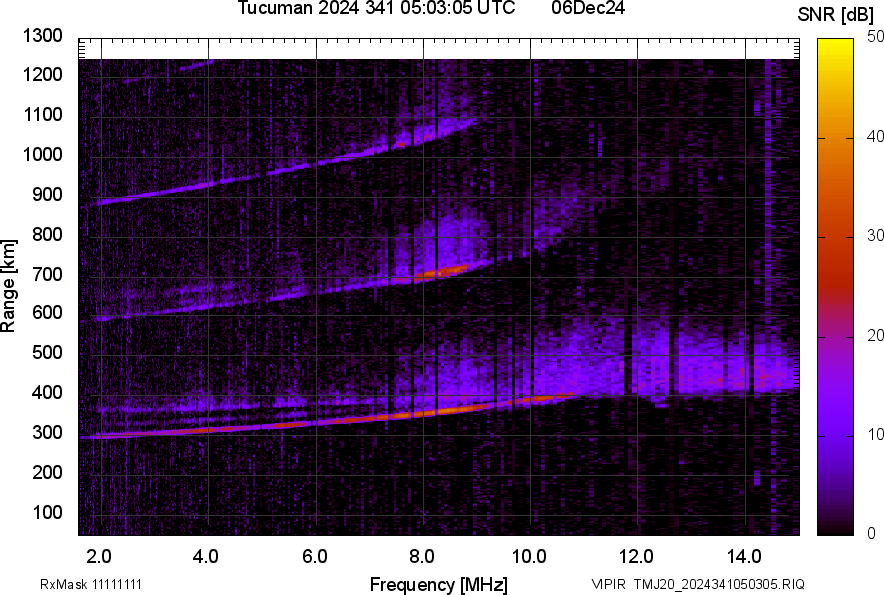Click the range tick label '1000'
Screen dimensions: 884x595
[42, 155]
